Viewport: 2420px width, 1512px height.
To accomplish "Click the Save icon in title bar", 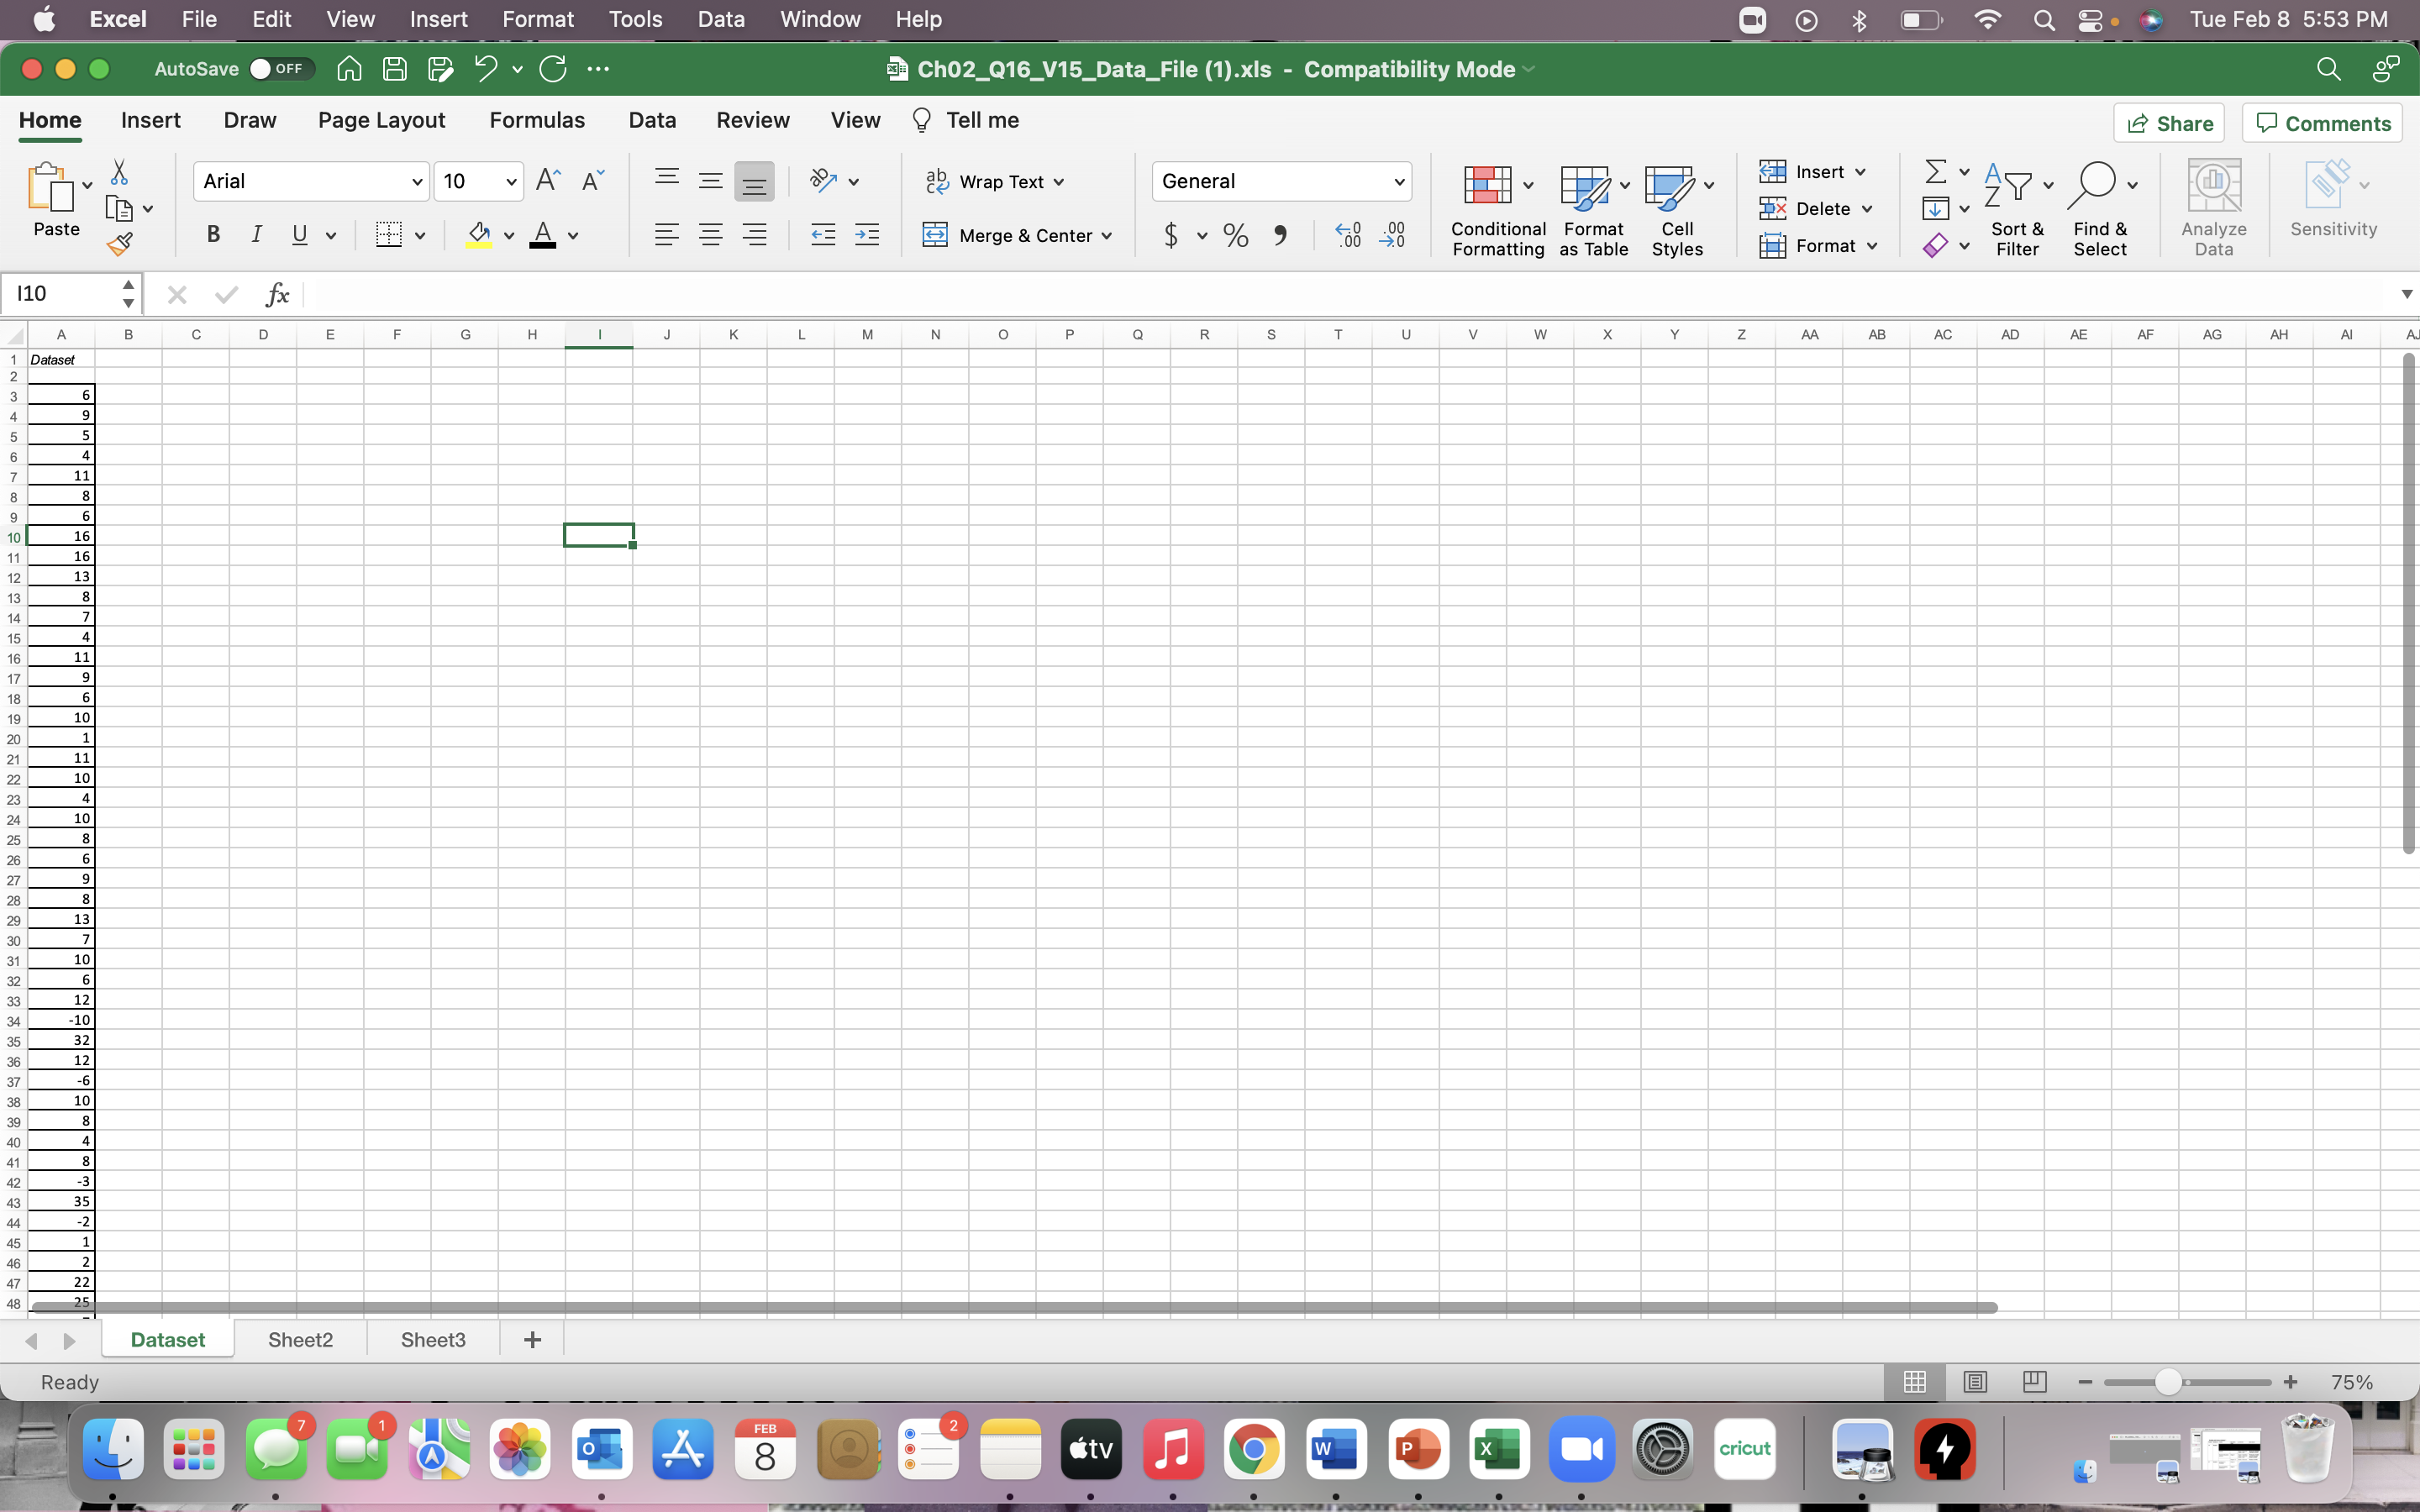I will tap(395, 69).
